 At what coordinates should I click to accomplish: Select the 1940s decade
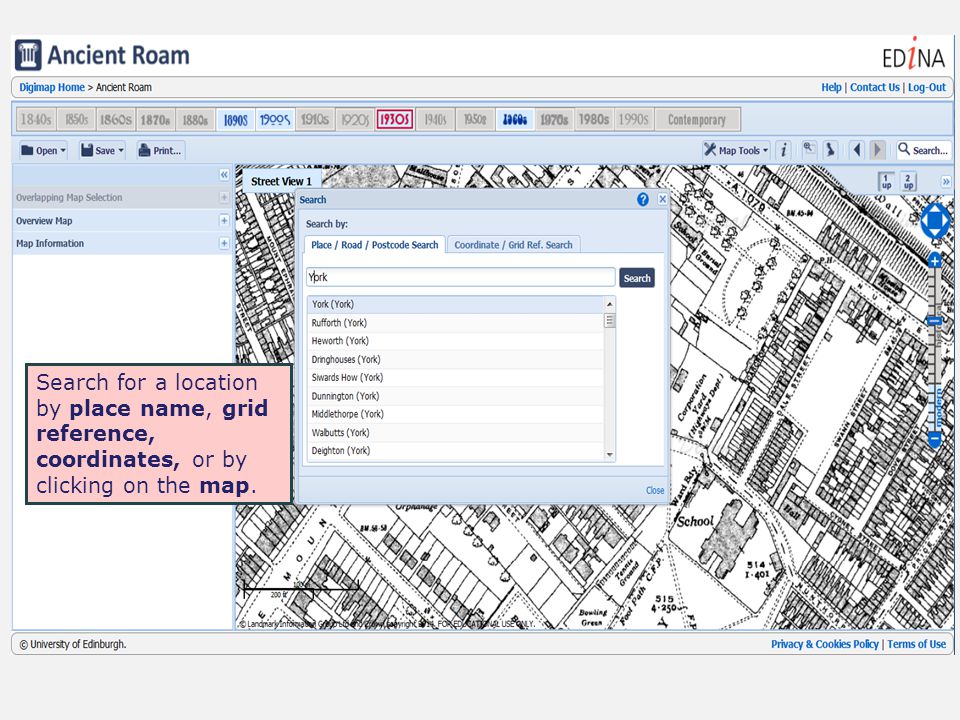pos(435,119)
